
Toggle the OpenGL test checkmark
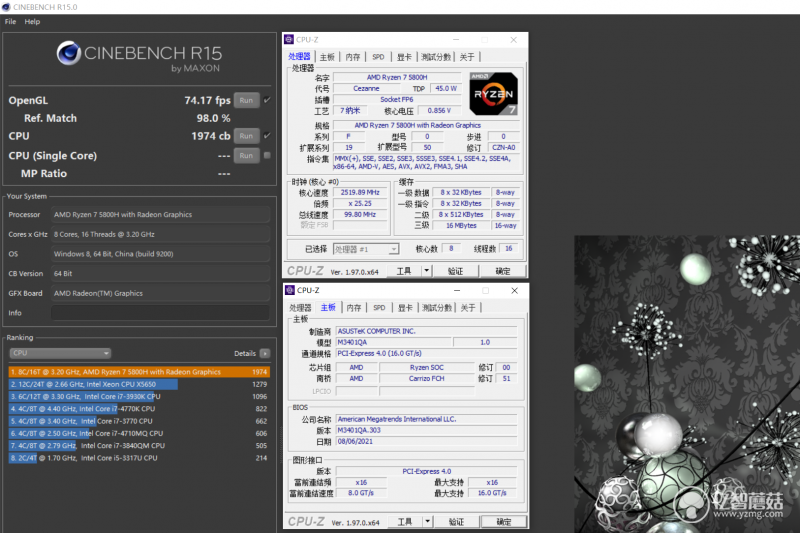[x=267, y=100]
